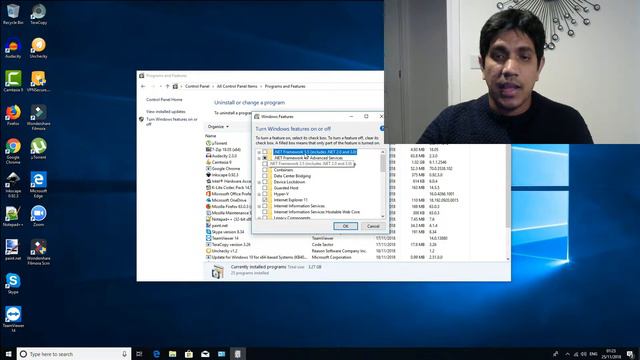Launch Edge from the taskbar
640x360 pixels.
click(156, 354)
